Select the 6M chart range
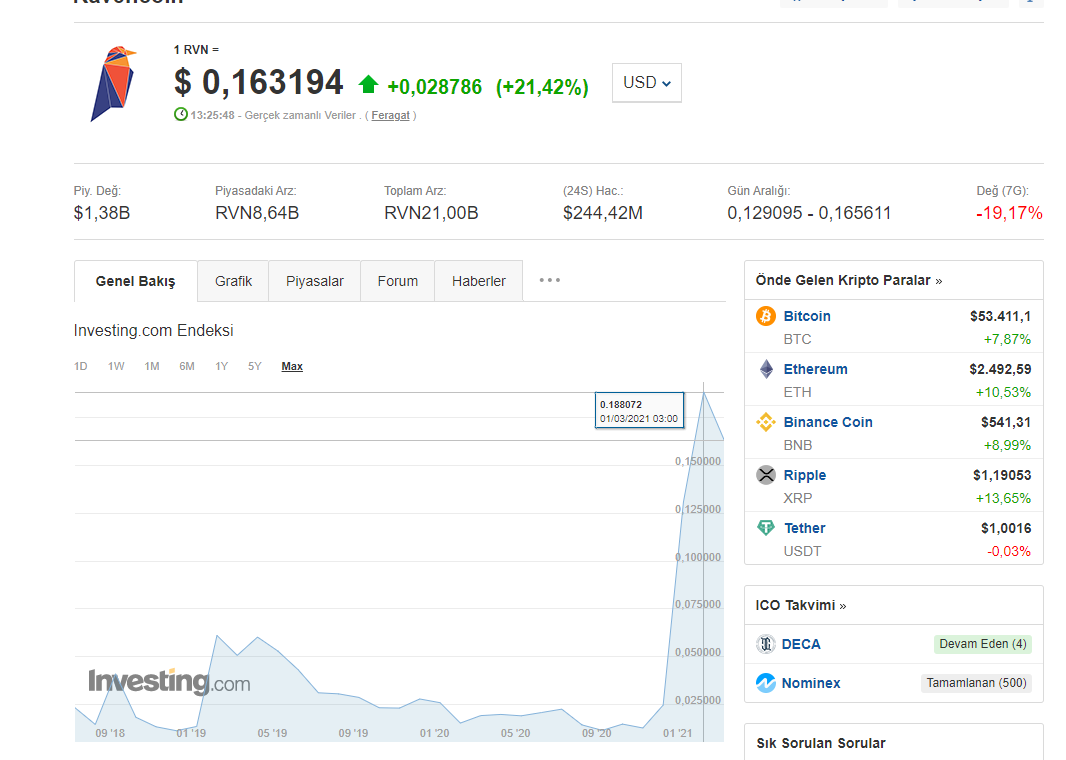 (x=187, y=366)
